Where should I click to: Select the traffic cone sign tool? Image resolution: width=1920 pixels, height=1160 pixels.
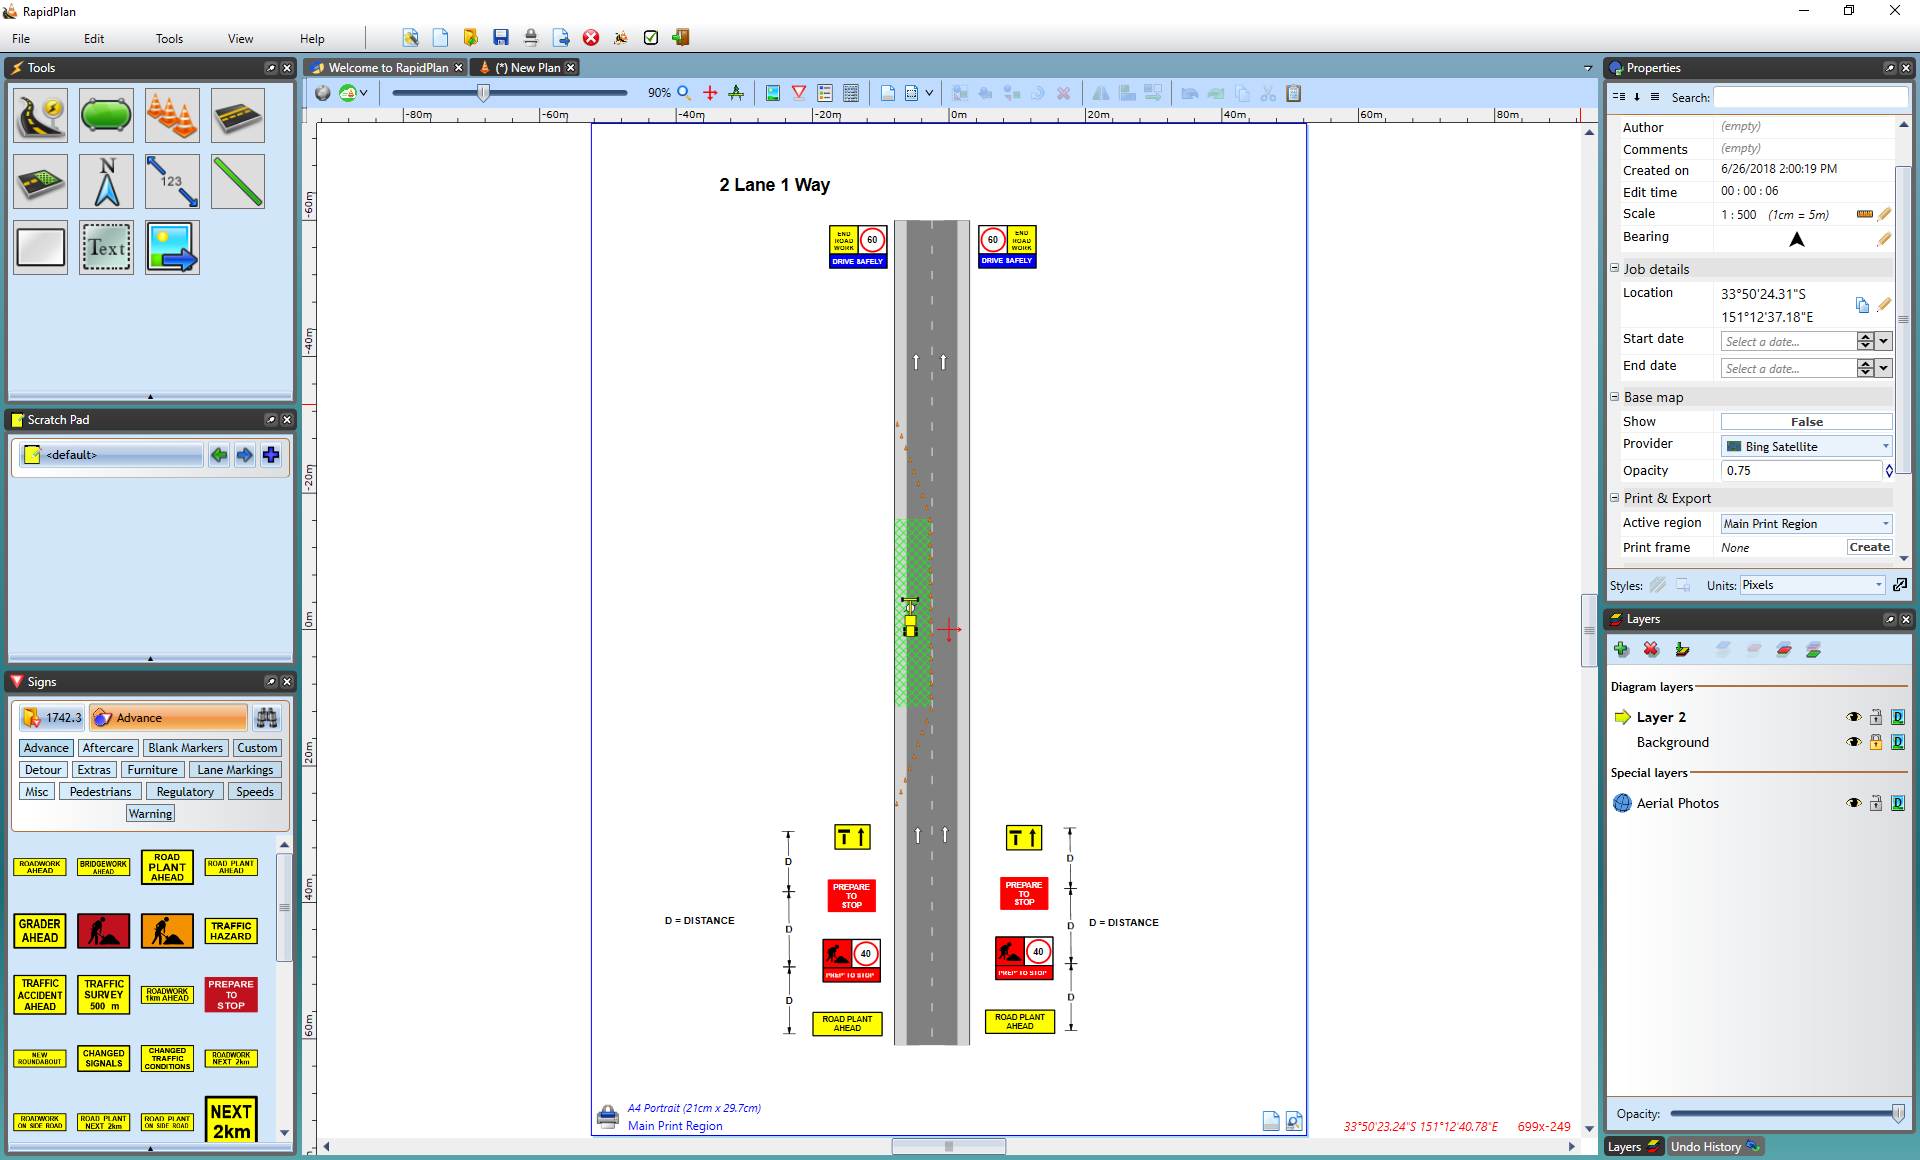pyautogui.click(x=170, y=117)
